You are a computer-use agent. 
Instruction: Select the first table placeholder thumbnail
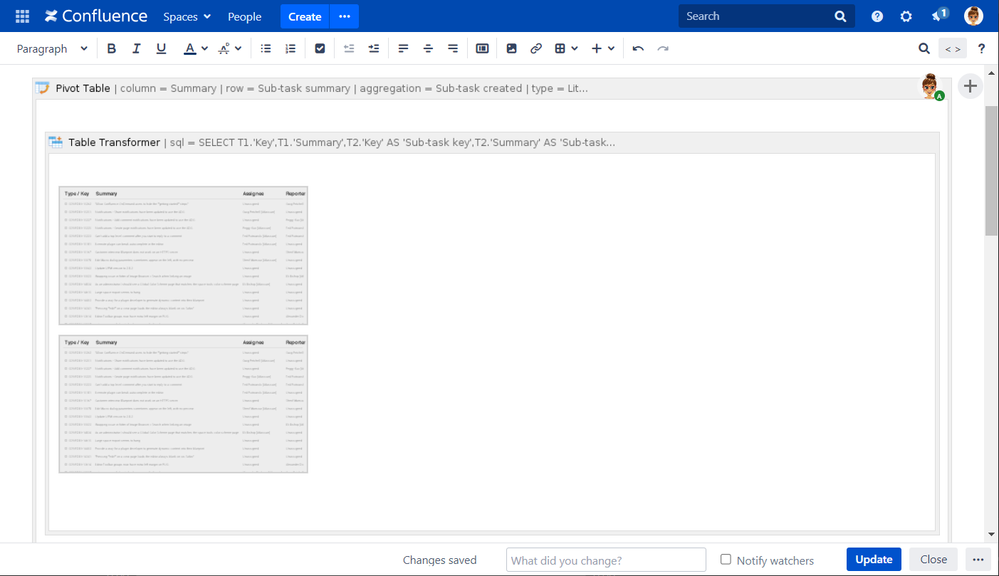pos(183,256)
